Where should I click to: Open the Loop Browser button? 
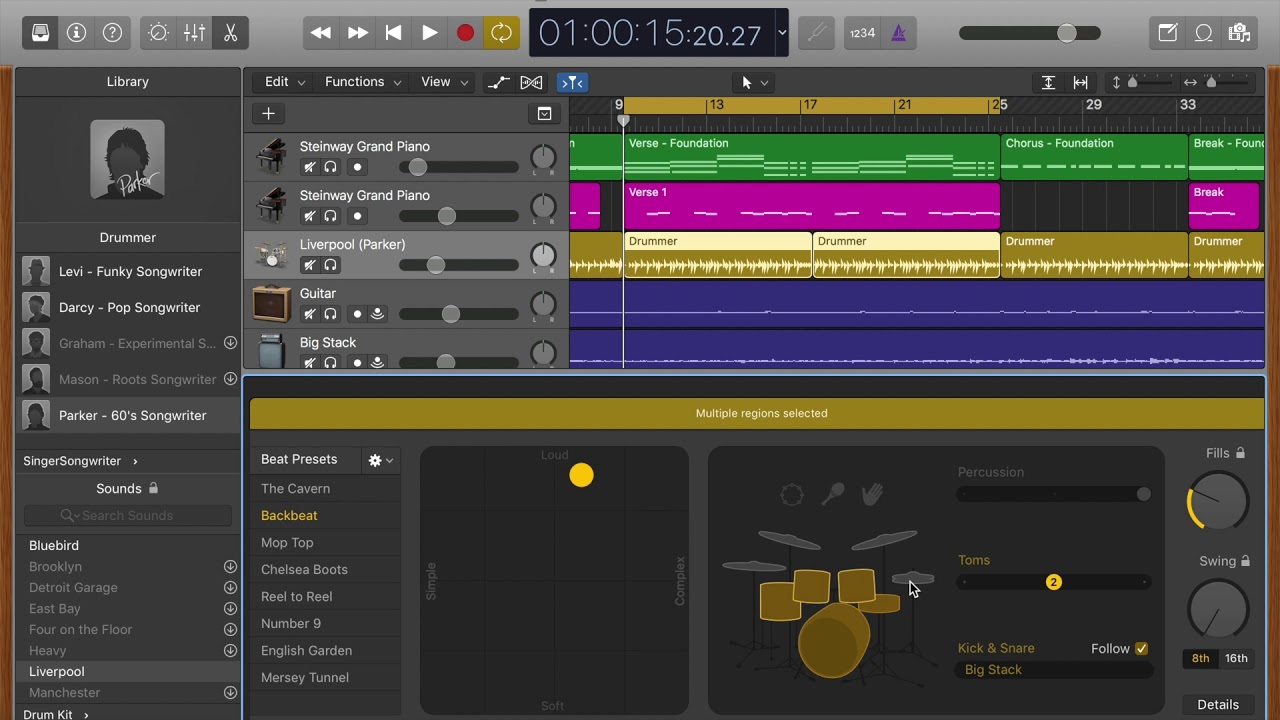(x=1203, y=33)
